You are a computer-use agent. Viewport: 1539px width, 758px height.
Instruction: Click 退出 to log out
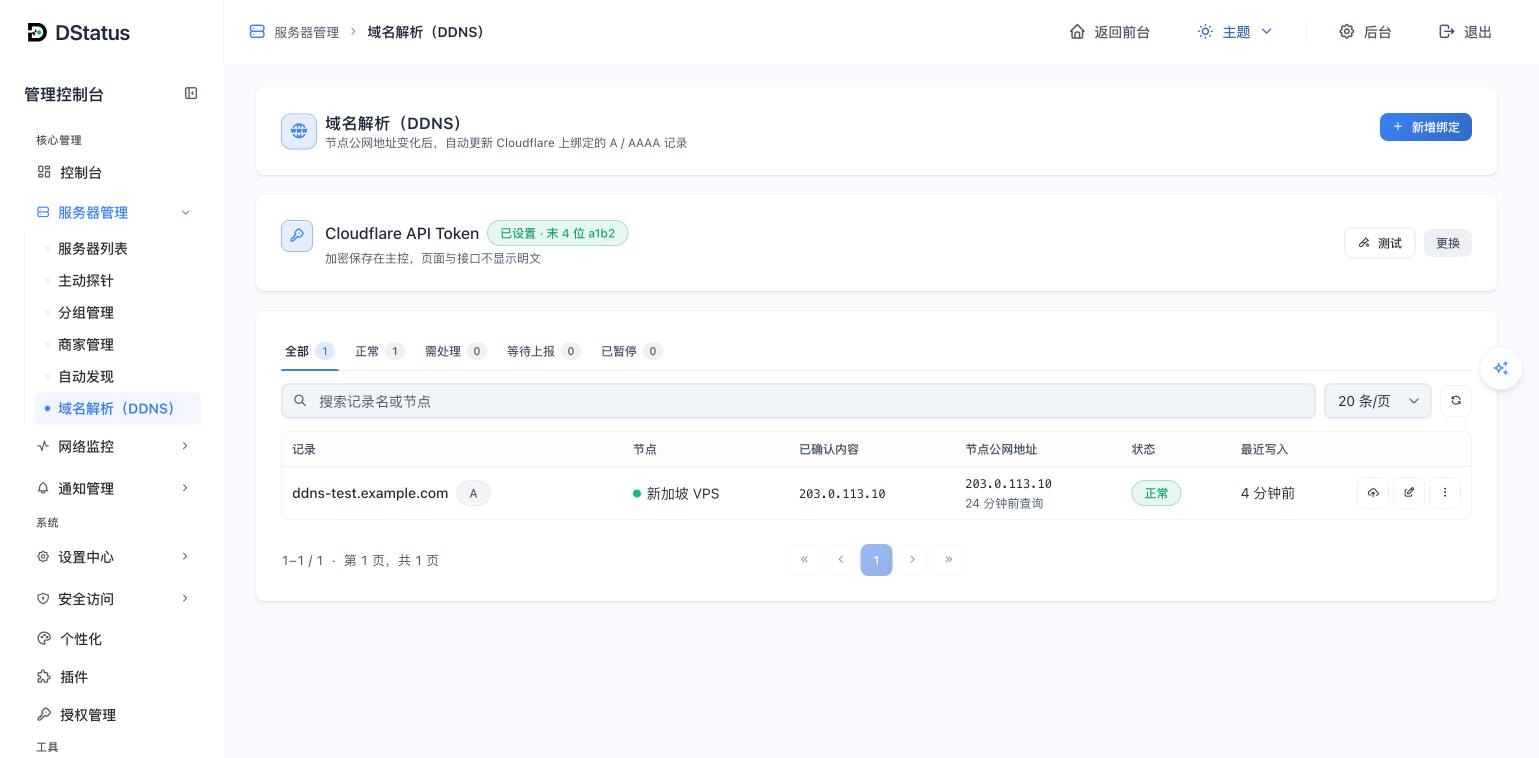coord(1466,32)
